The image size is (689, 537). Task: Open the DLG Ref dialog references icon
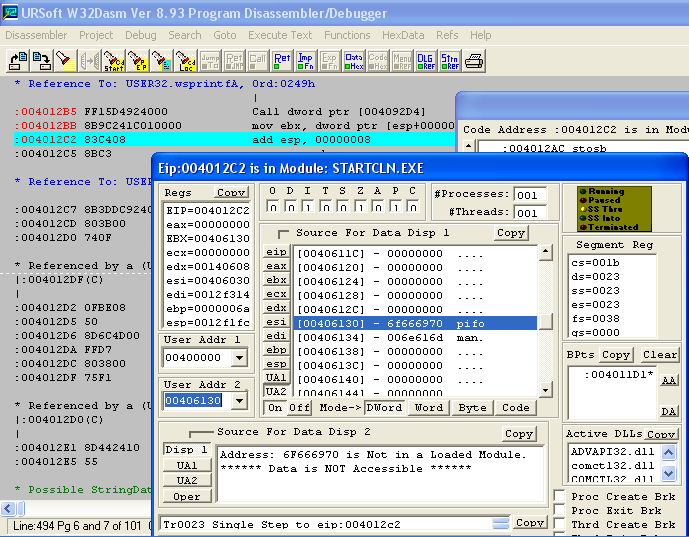tap(425, 61)
